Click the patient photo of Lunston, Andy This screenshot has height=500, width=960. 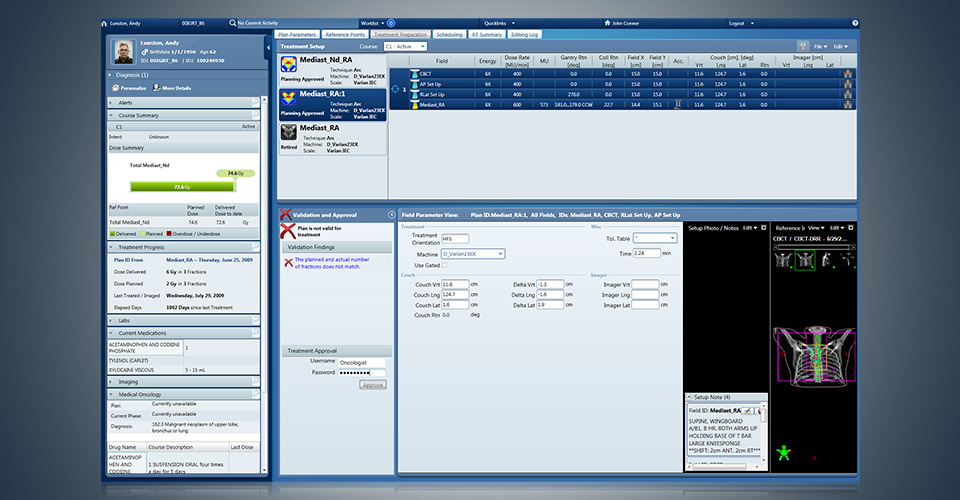point(124,52)
